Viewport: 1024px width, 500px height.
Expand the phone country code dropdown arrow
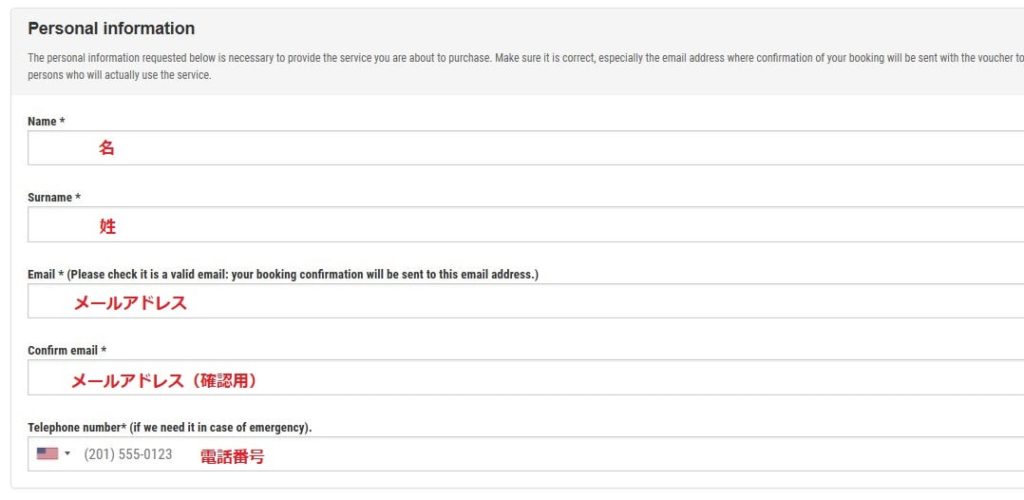tap(67, 454)
